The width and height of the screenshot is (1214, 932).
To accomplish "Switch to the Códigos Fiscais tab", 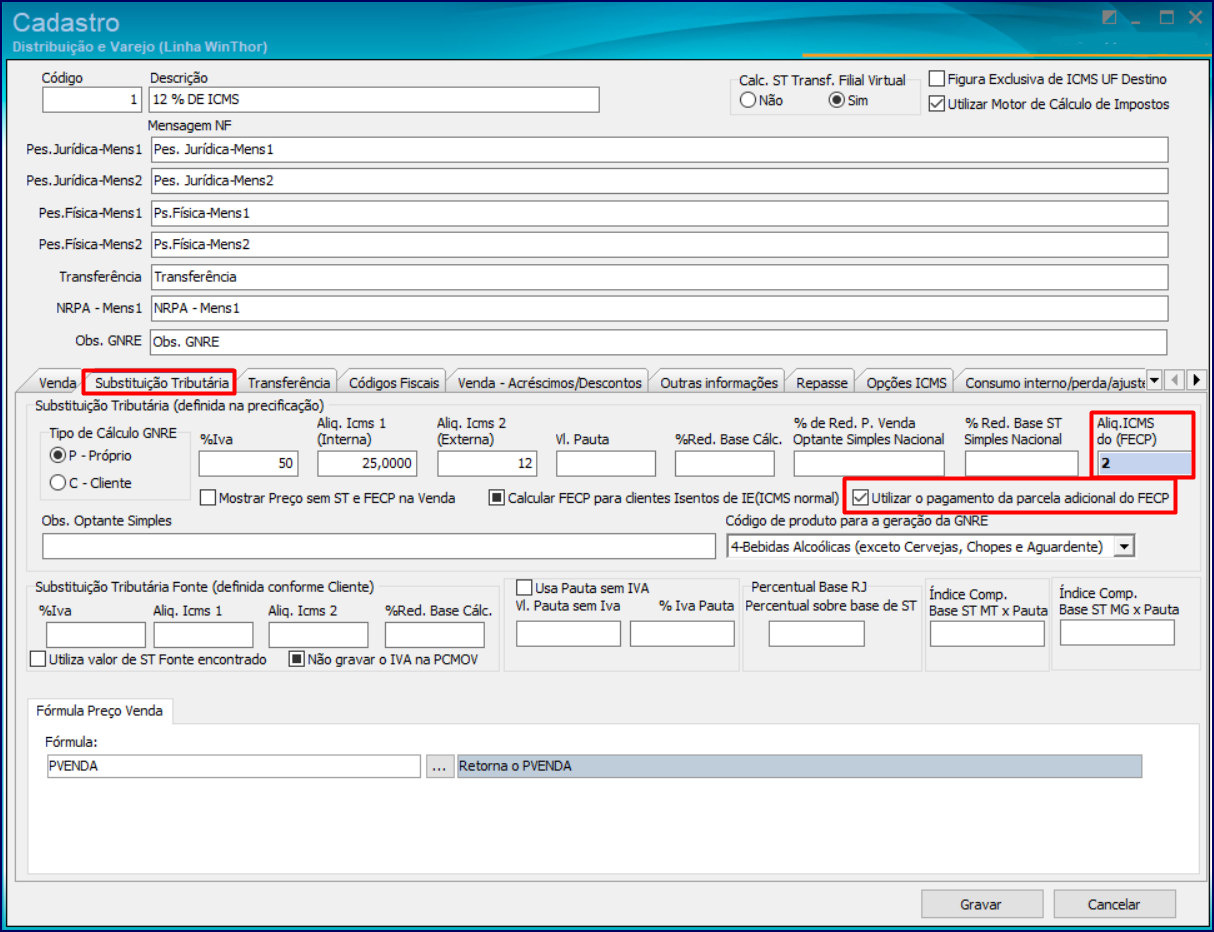I will [394, 382].
